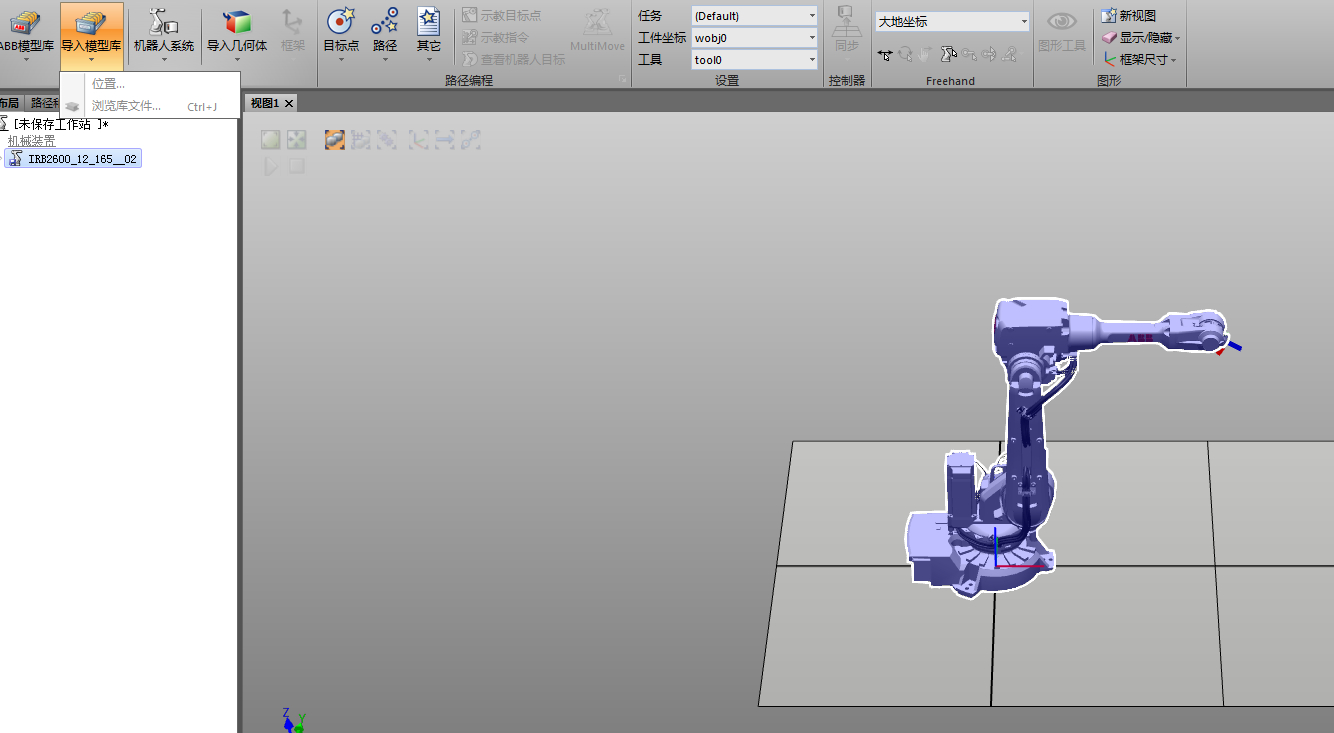Click the 路径 path icon
1334x733 pixels.
click(385, 22)
